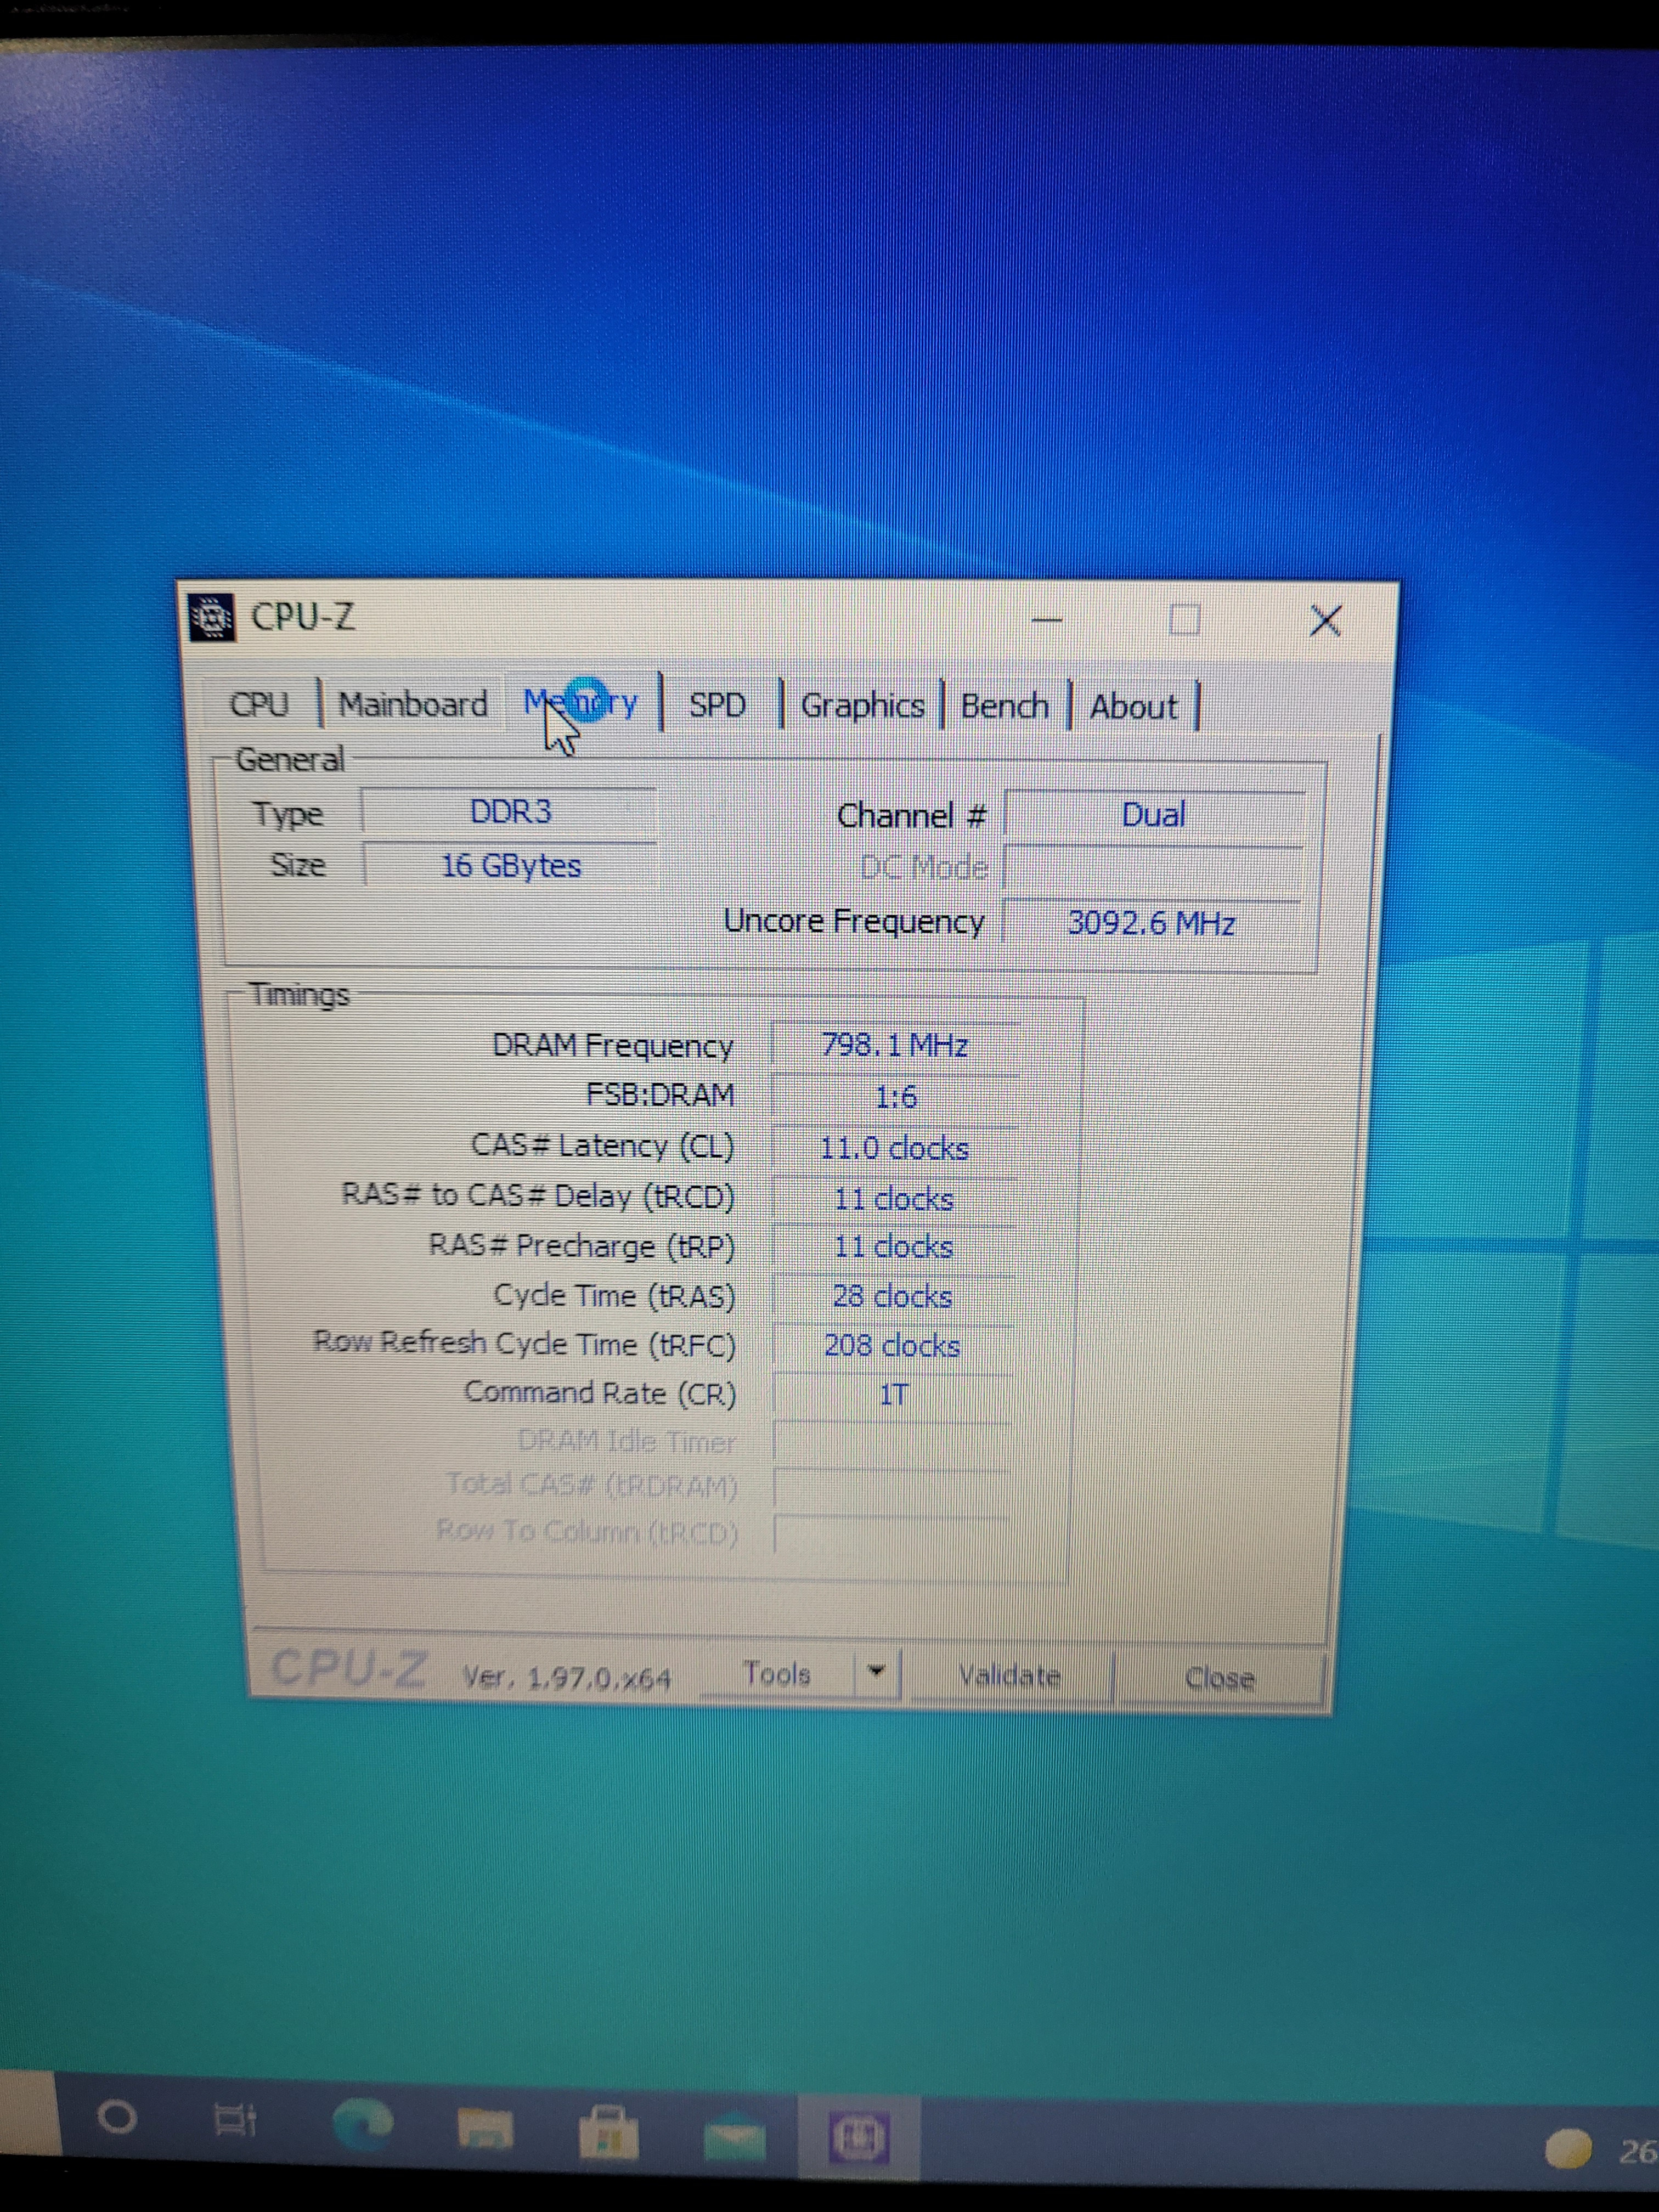This screenshot has height=2212, width=1659.
Task: Close CPU-Z with the X button
Action: [1326, 621]
